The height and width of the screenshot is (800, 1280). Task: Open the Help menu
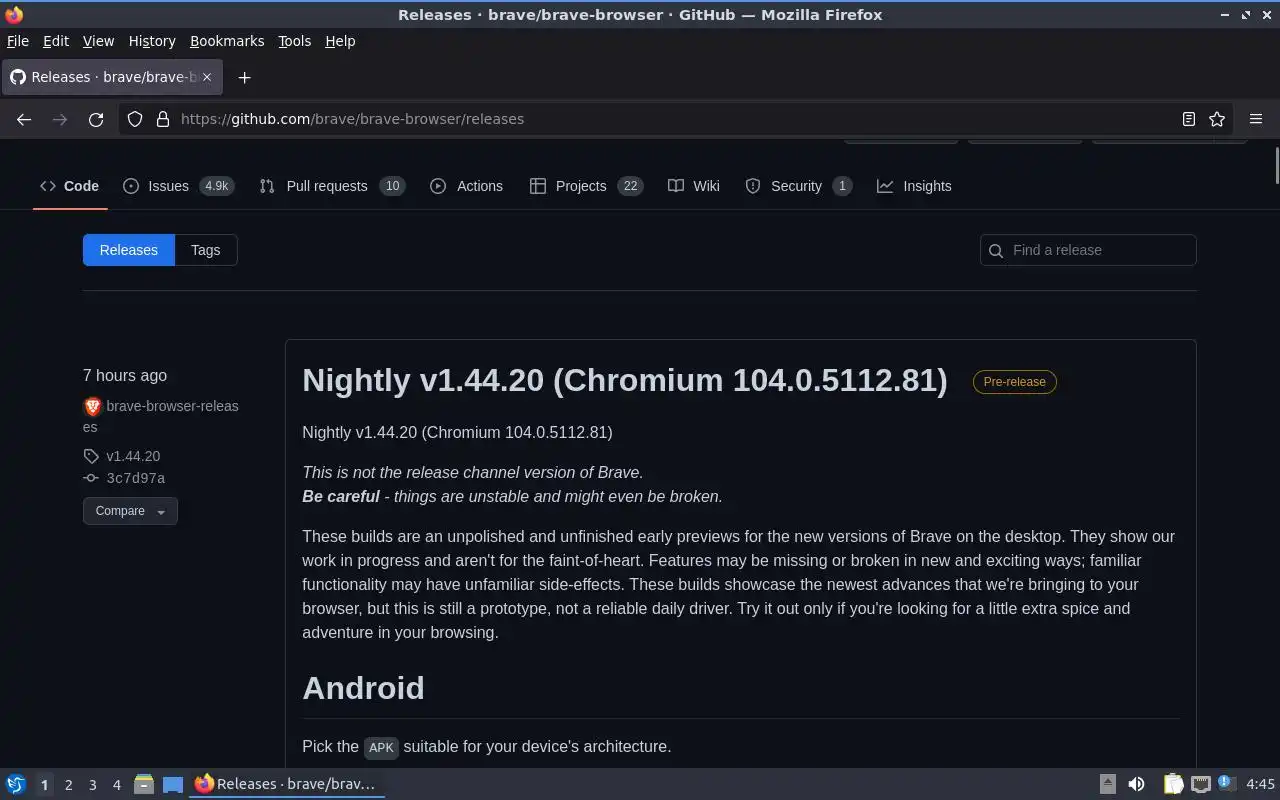pyautogui.click(x=340, y=41)
